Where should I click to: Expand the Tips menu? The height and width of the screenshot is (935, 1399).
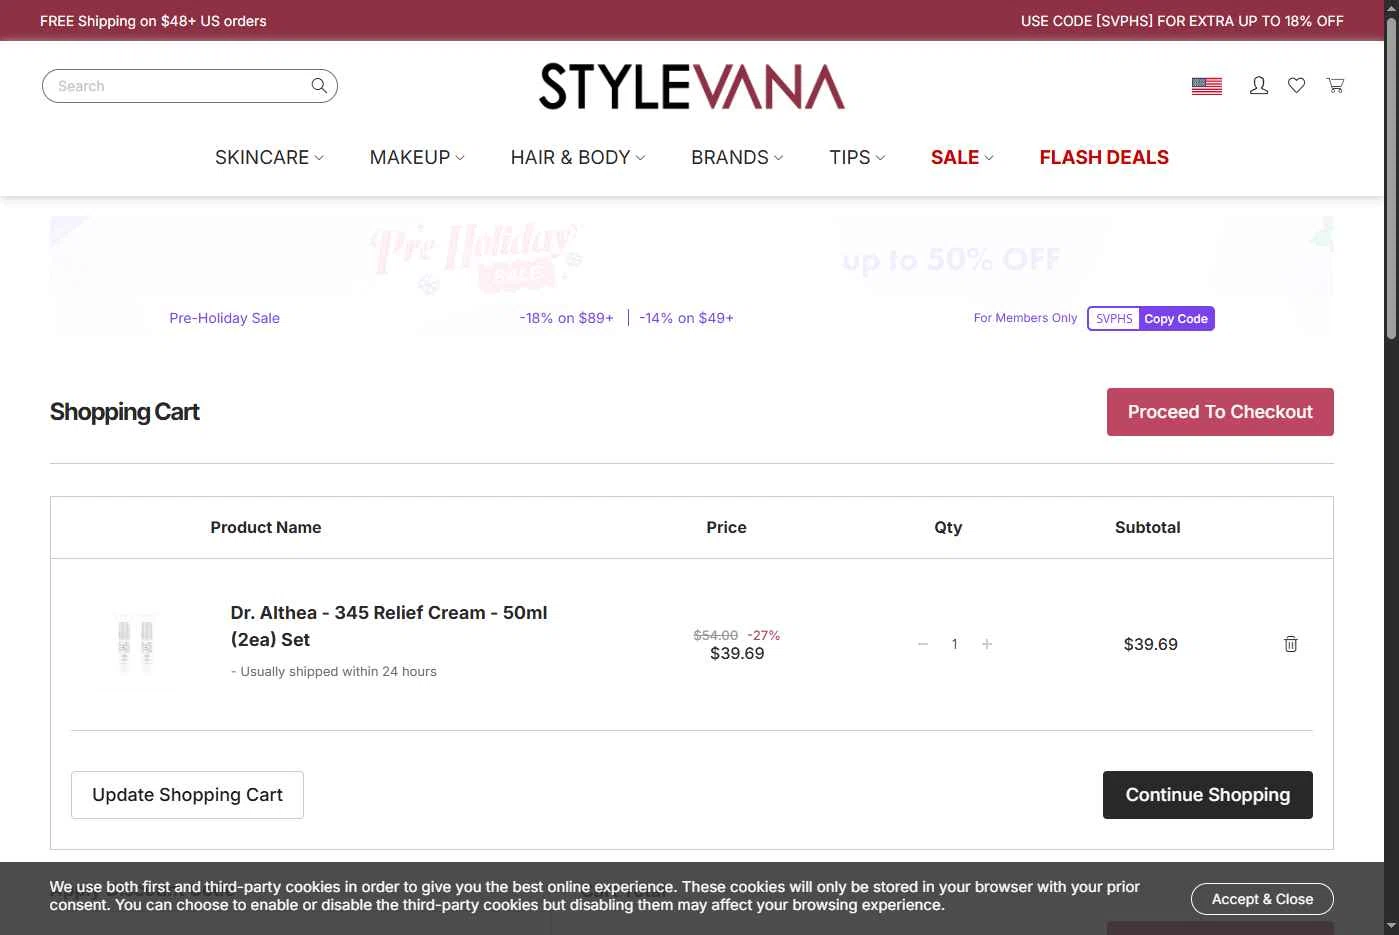(857, 158)
